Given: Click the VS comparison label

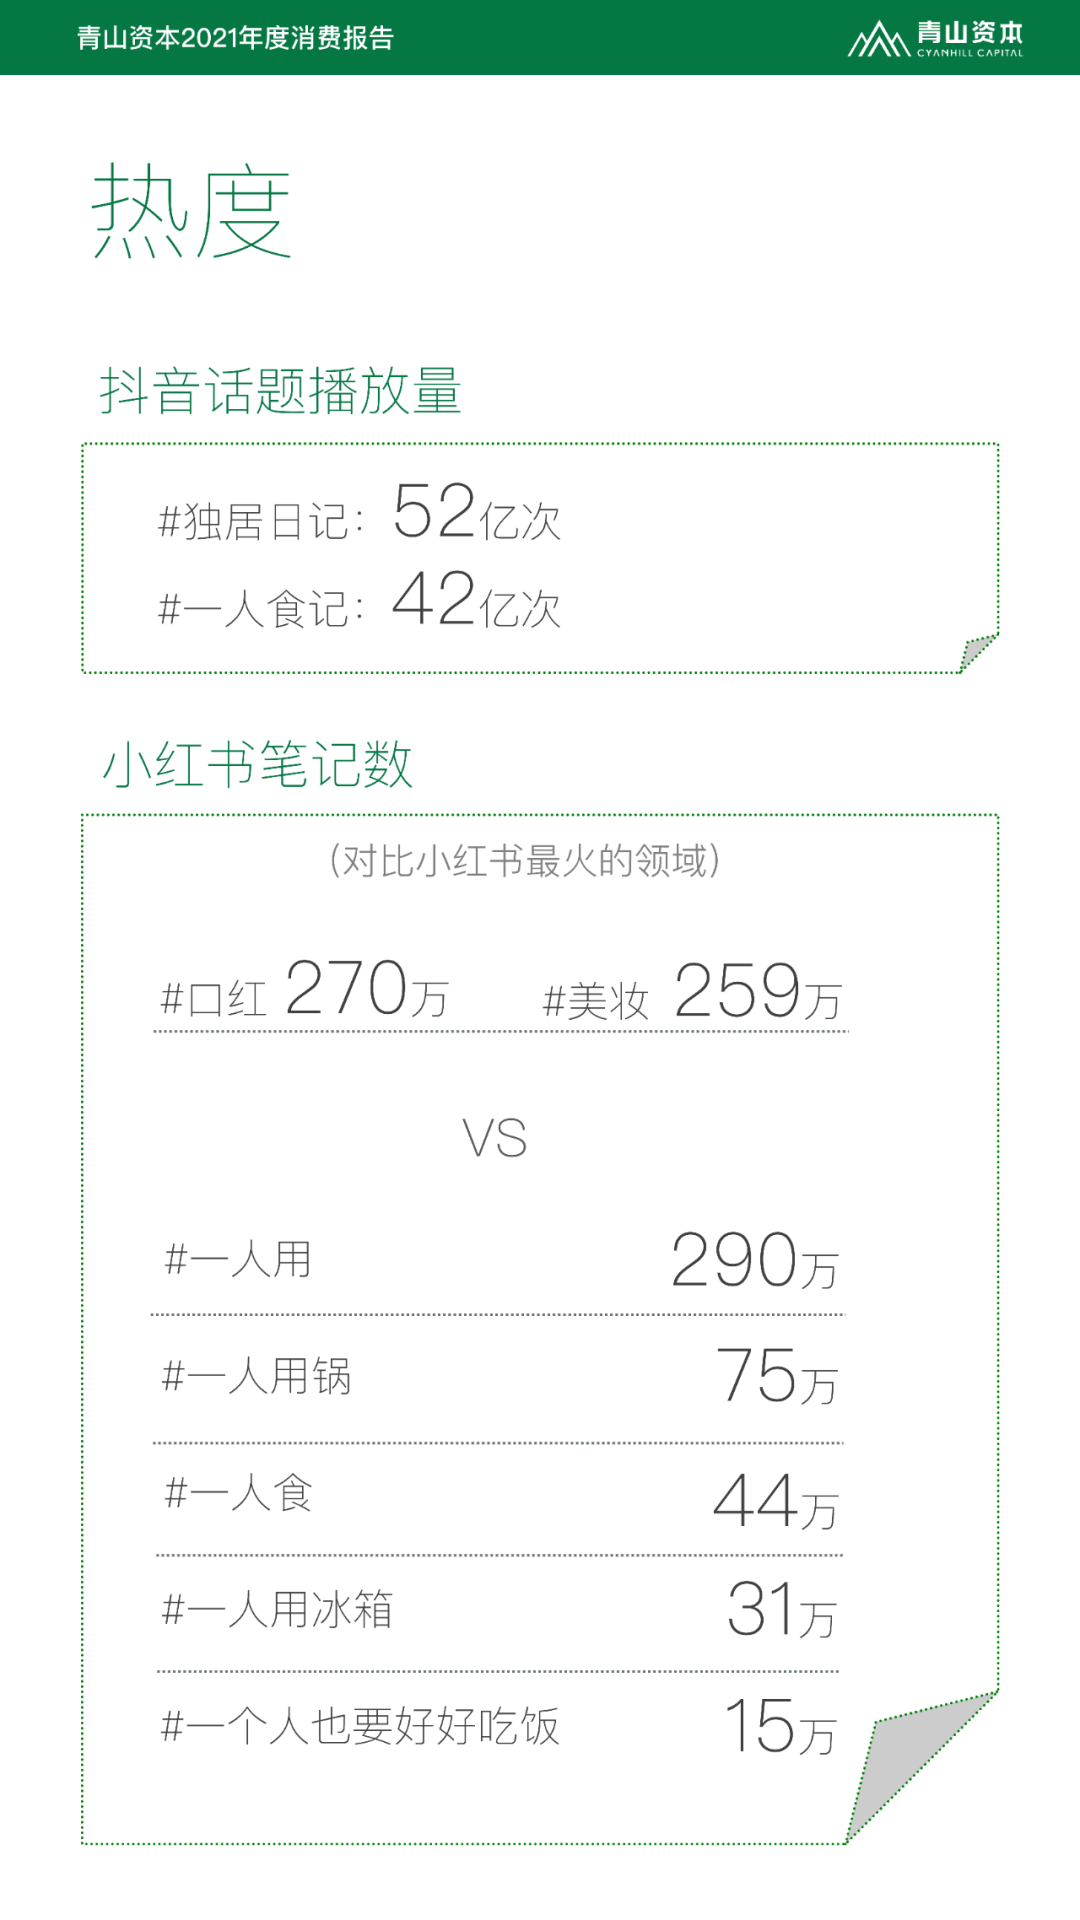Looking at the screenshot, I should [x=494, y=1139].
